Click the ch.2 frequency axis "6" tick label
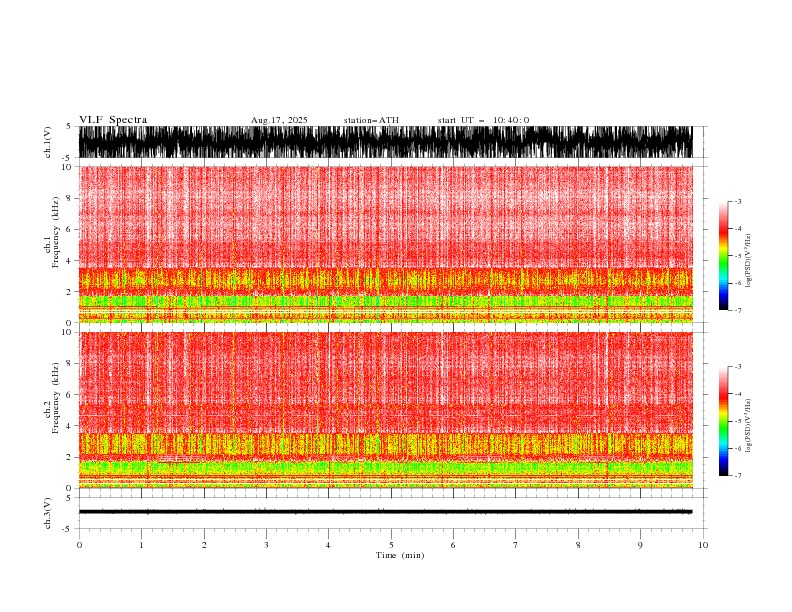Image resolution: width=792 pixels, height=612 pixels. tap(69, 395)
